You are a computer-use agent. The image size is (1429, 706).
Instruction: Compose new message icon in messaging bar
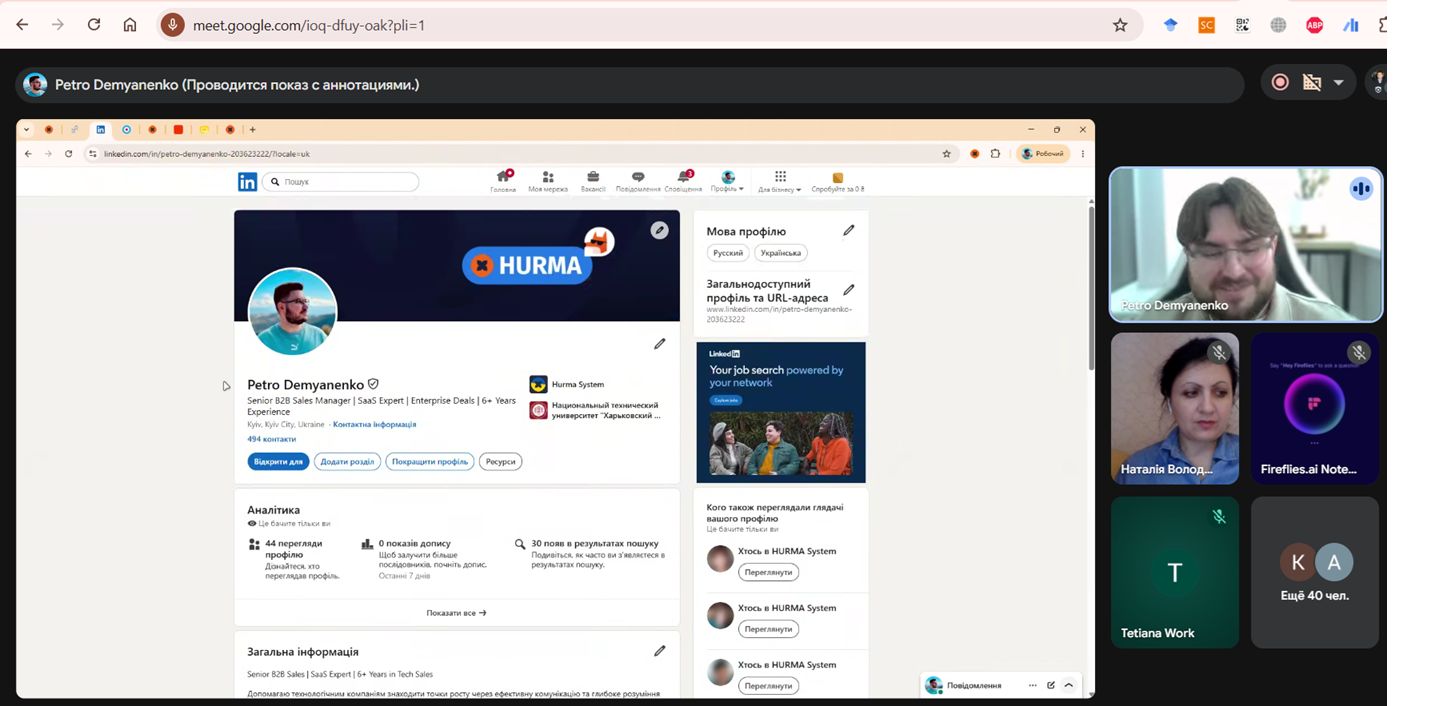click(1051, 685)
